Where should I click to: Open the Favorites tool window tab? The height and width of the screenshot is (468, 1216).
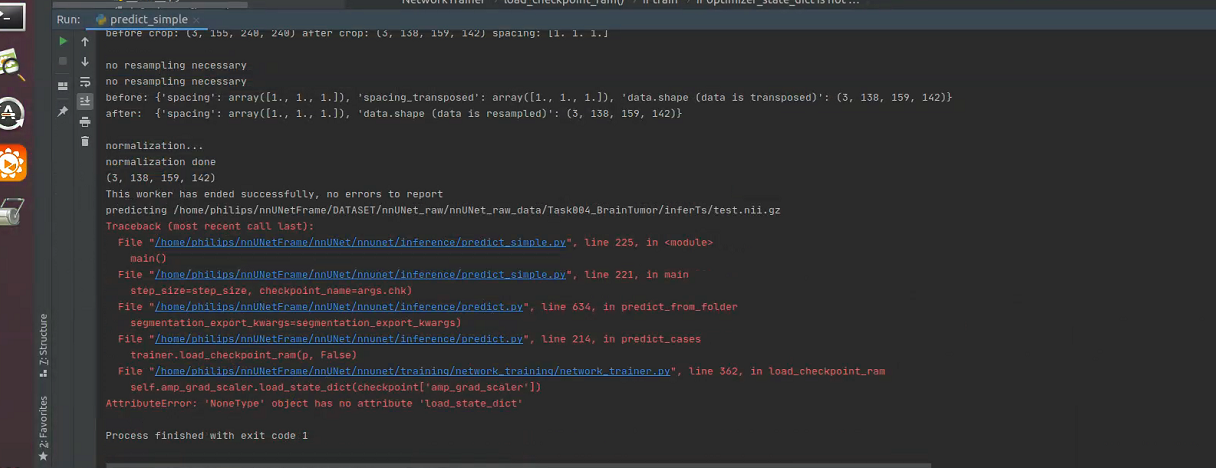(43, 430)
